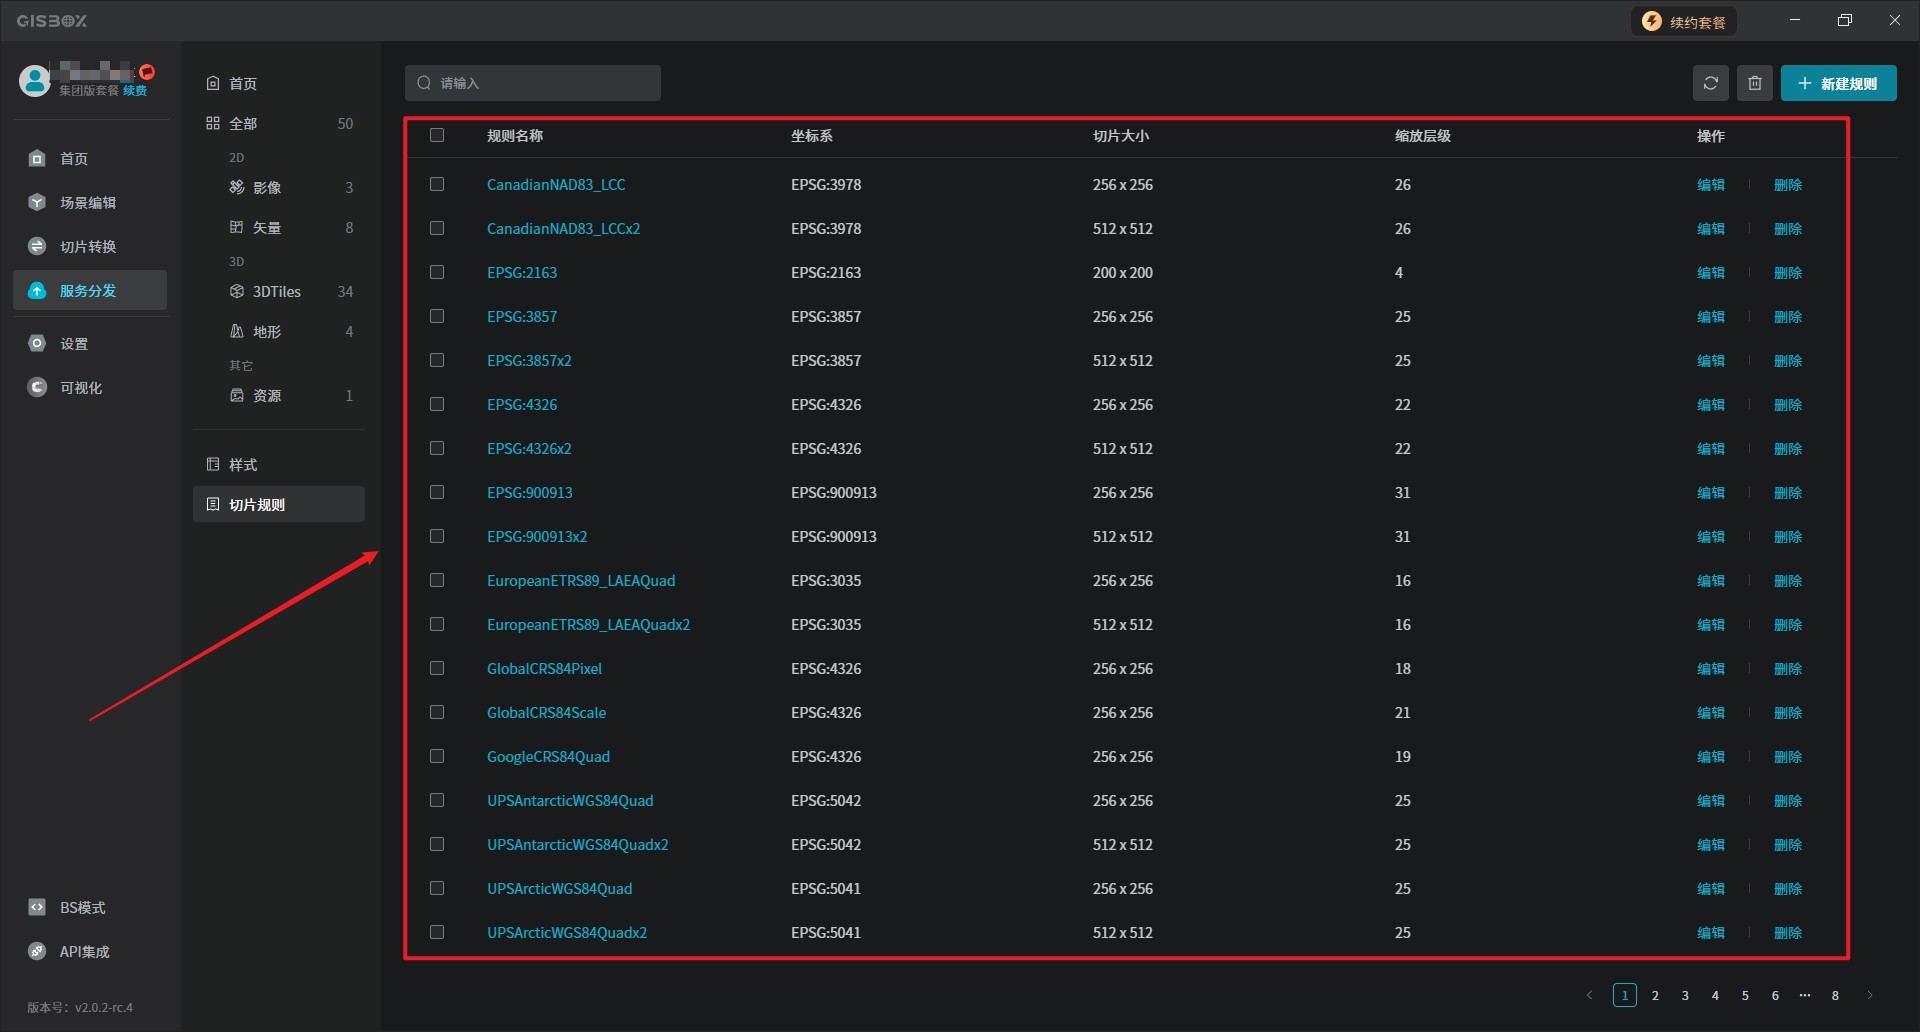Open the 可视化 visualization sidebar item
Image resolution: width=1920 pixels, height=1032 pixels.
pos(80,388)
